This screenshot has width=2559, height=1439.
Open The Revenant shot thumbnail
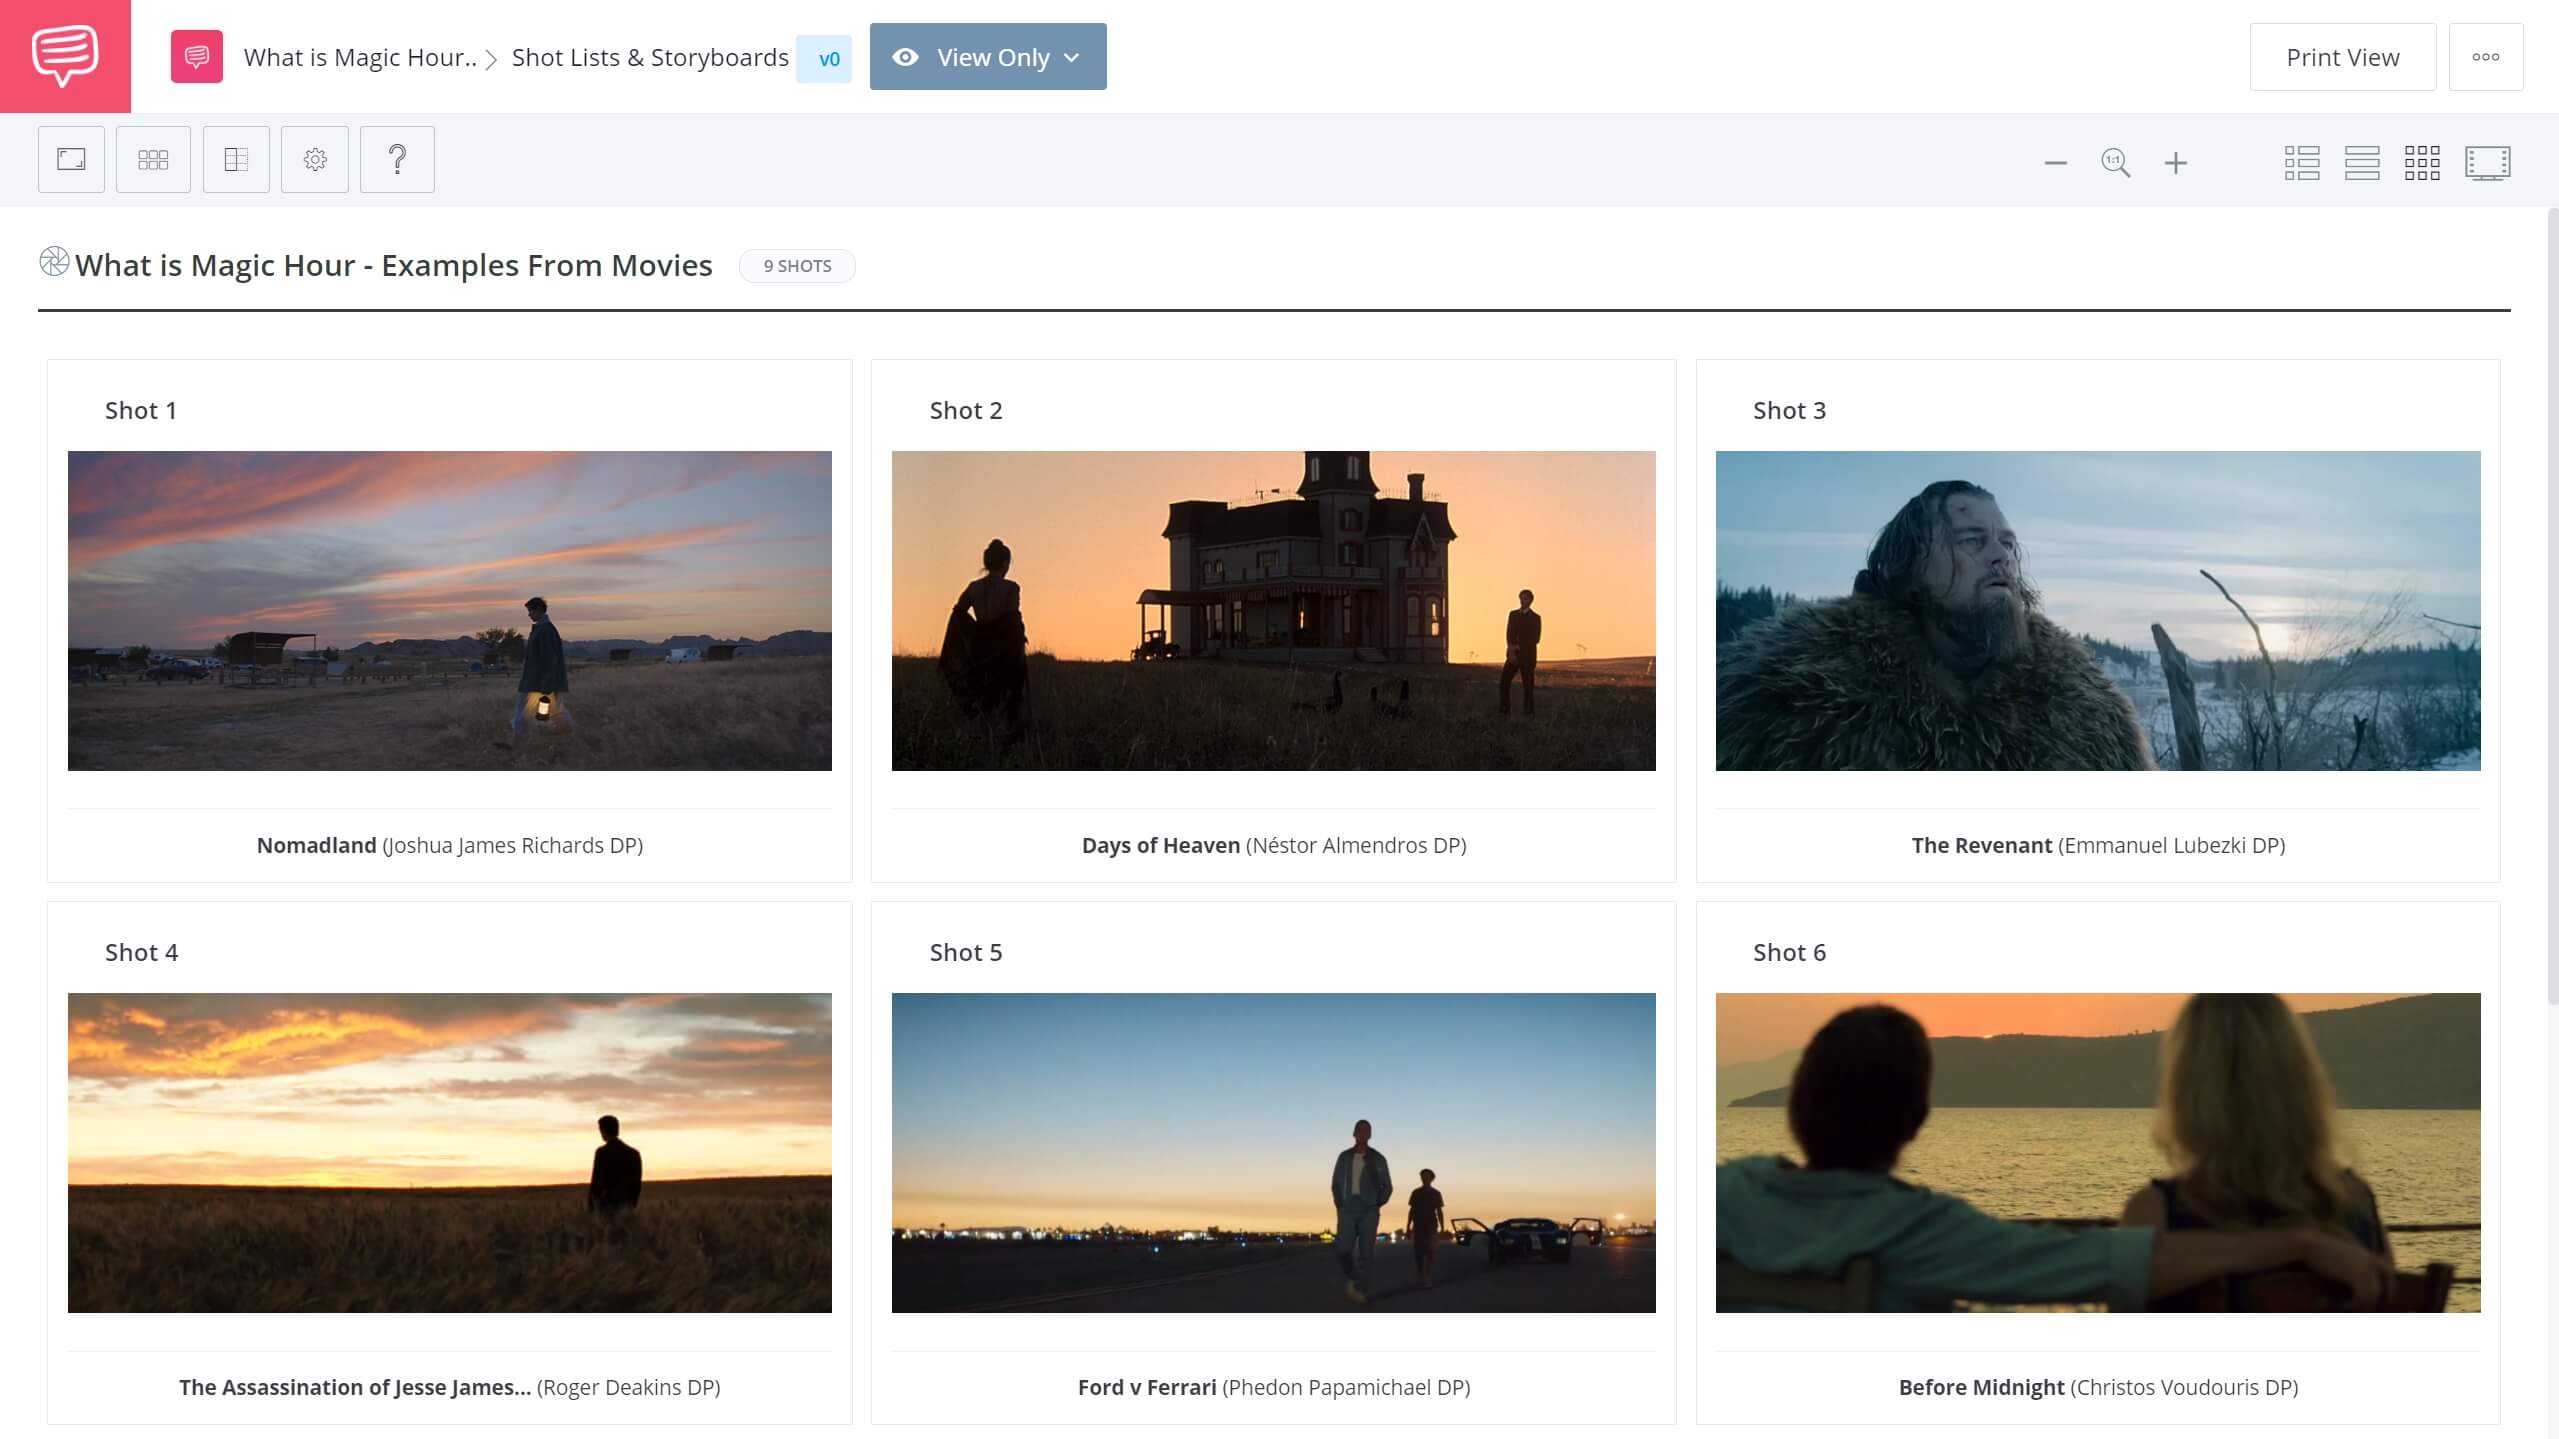2098,610
